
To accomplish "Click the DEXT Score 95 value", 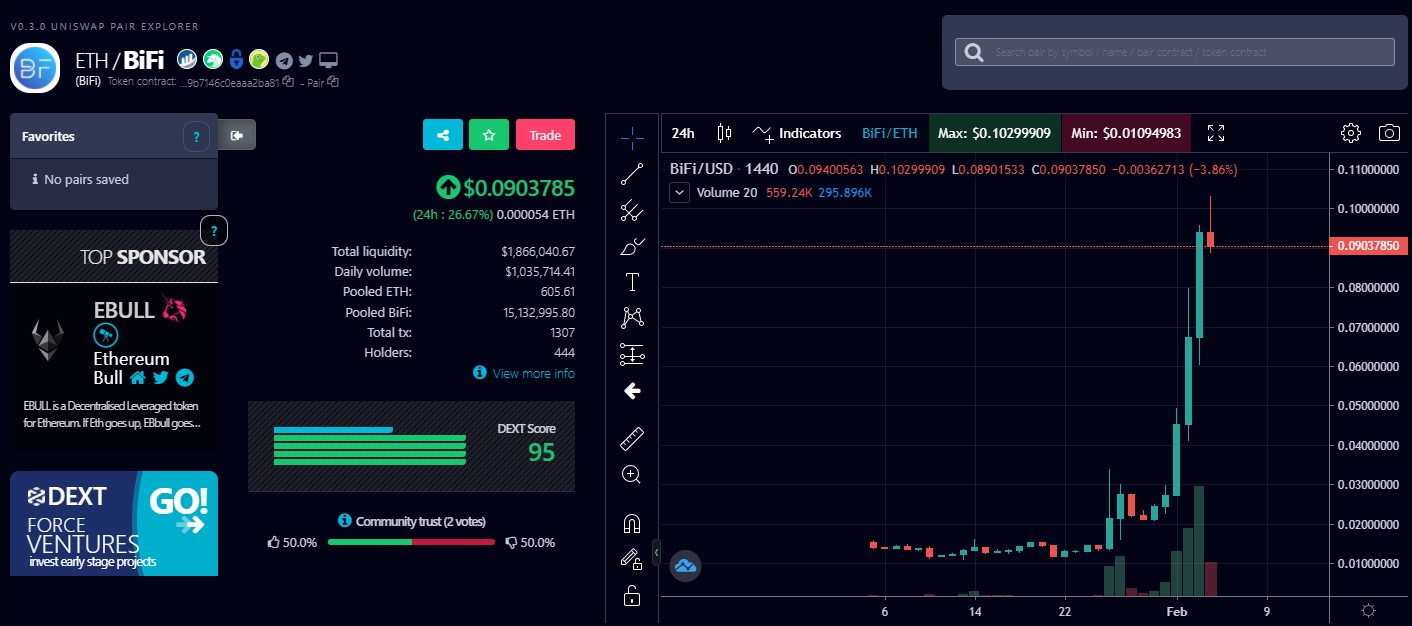I will [x=541, y=452].
